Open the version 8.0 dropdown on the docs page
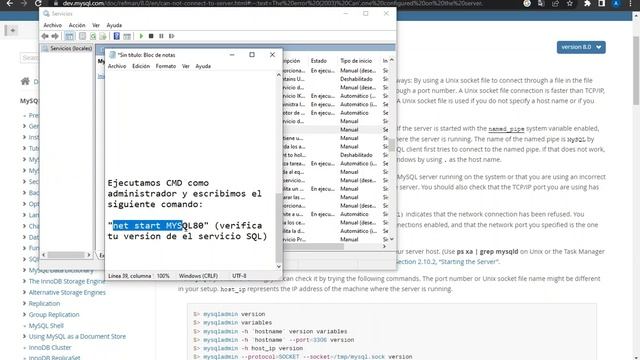Image resolution: width=640 pixels, height=360 pixels. 581,47
